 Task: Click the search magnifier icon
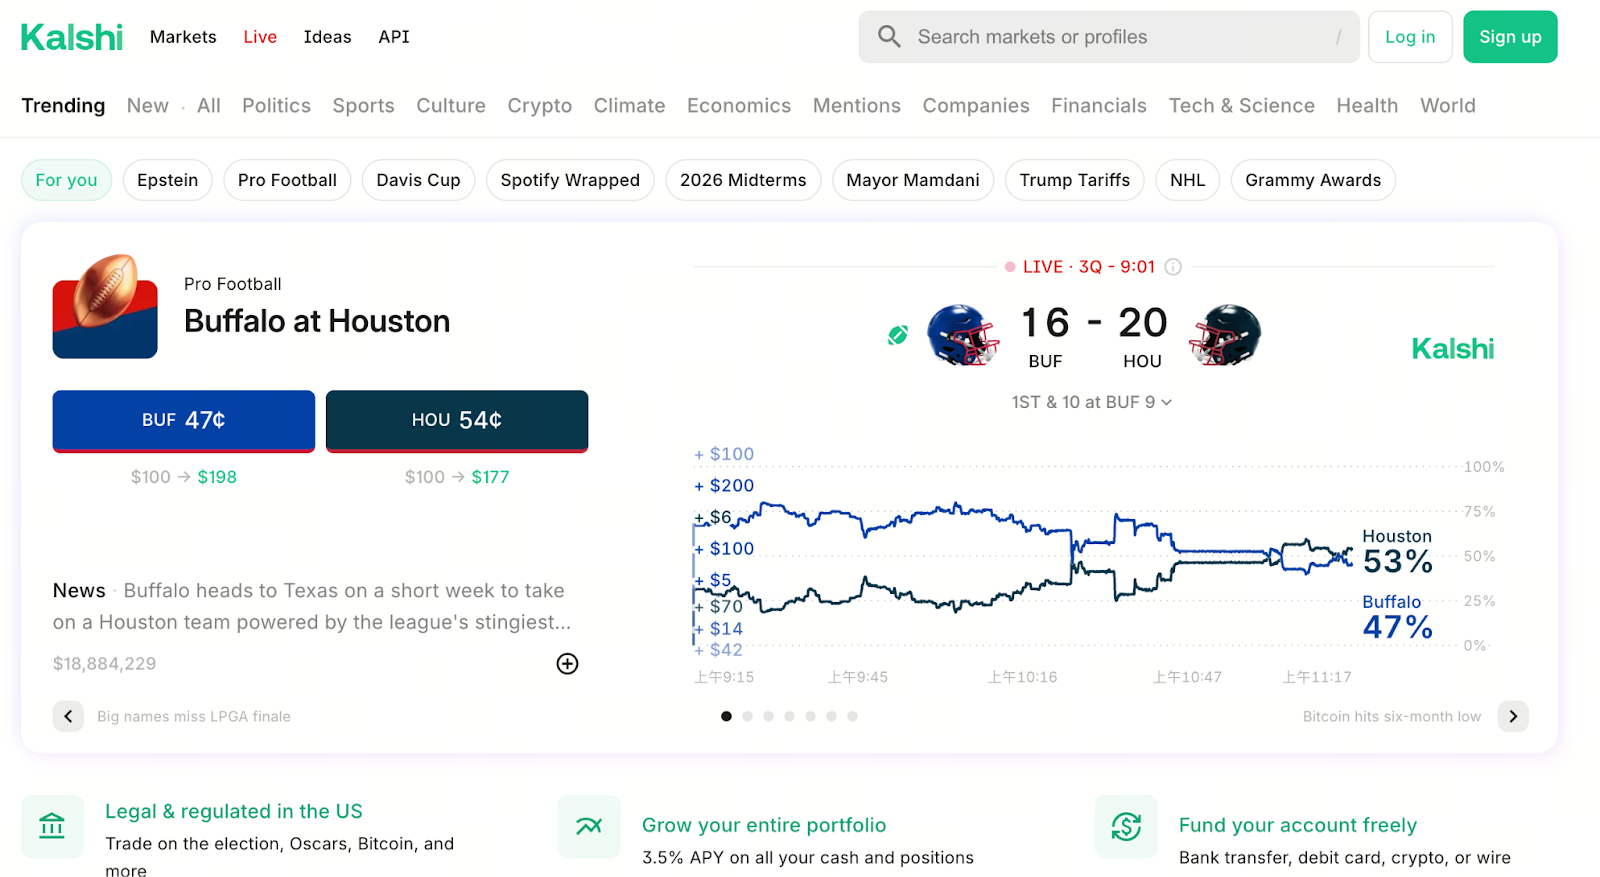(x=889, y=37)
